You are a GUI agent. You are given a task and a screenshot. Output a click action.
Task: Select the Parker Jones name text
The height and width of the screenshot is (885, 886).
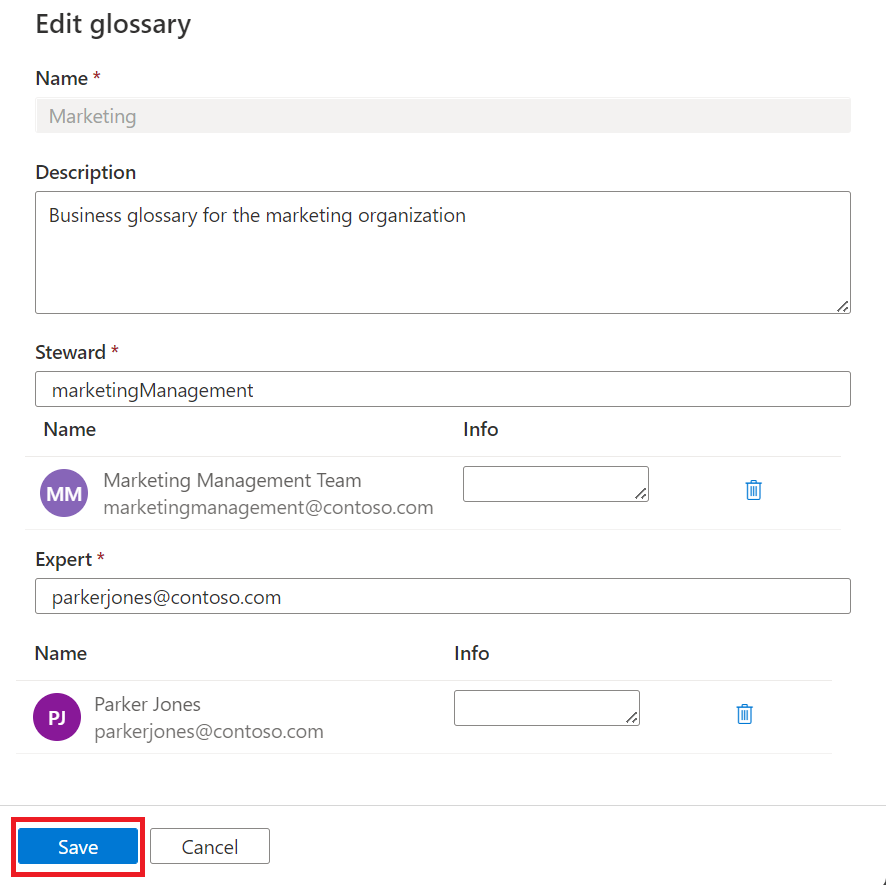pos(147,704)
